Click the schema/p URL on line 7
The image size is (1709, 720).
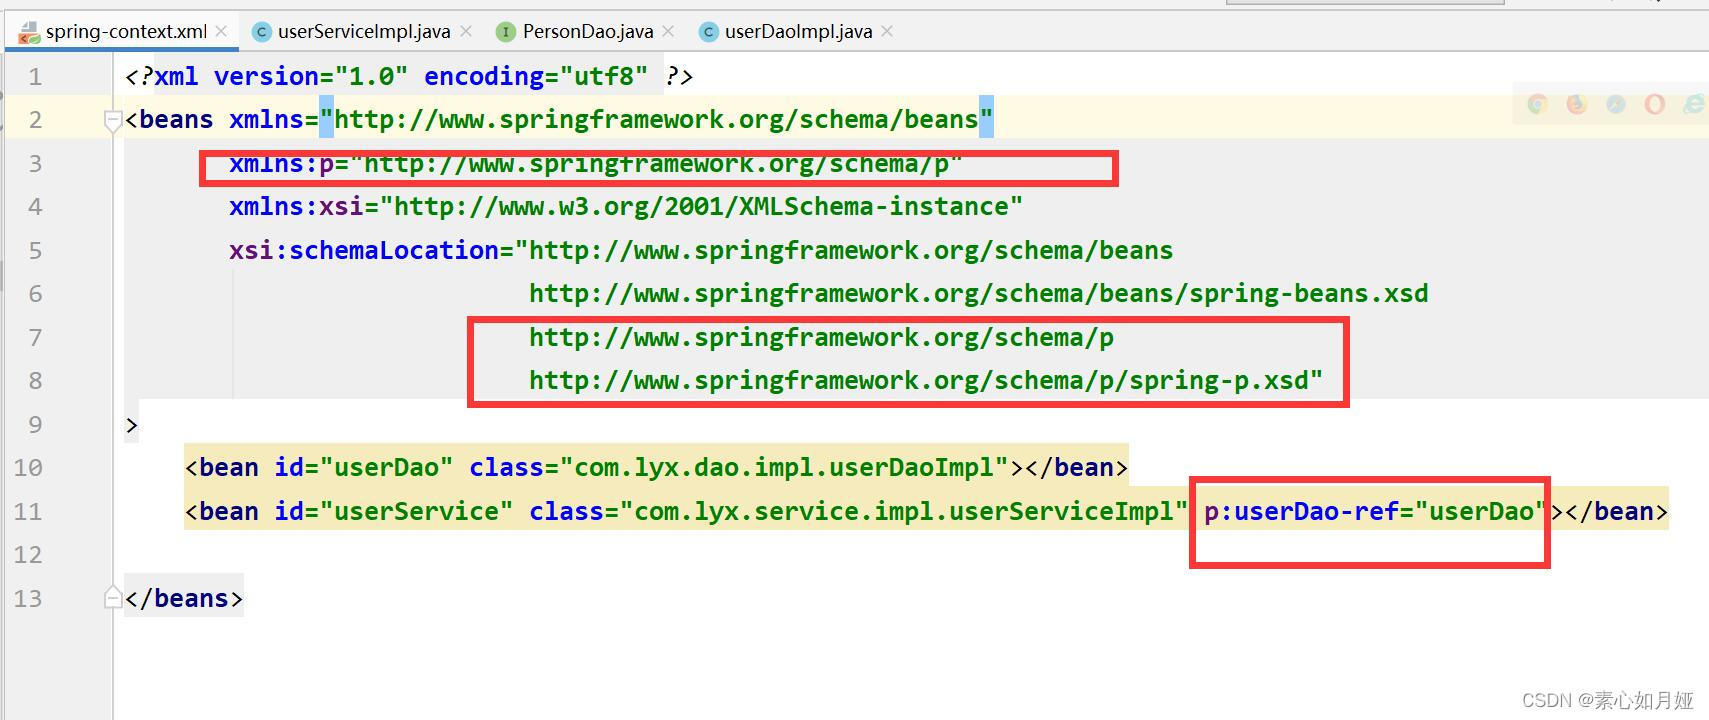[x=821, y=338]
